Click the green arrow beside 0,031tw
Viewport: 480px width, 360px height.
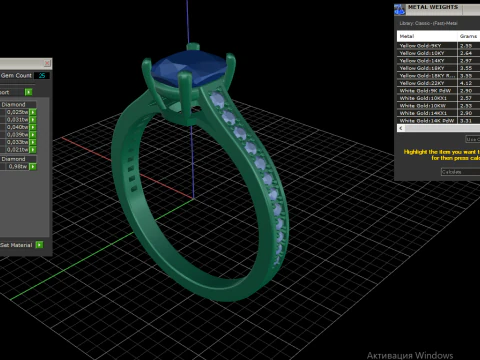click(33, 120)
